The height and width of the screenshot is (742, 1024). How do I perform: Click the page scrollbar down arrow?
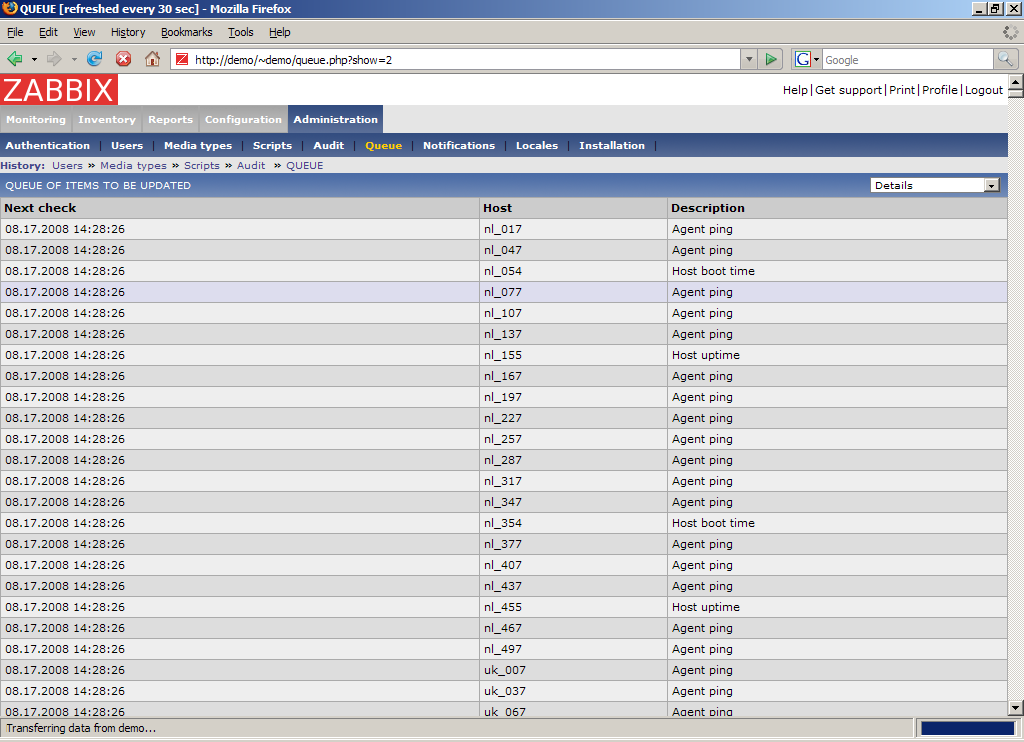pos(1015,708)
